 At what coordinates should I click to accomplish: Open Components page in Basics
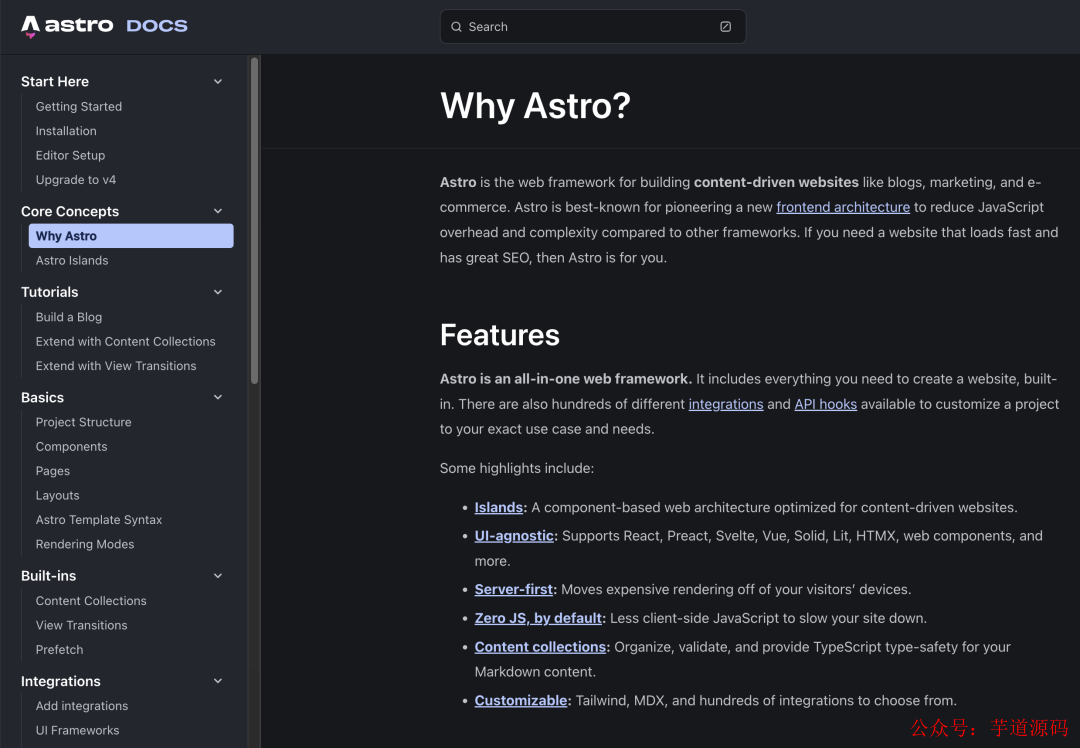(x=72, y=446)
